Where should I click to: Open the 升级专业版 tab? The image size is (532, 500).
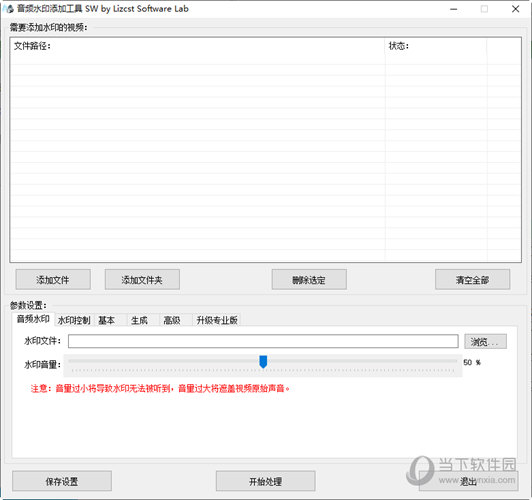coord(217,320)
